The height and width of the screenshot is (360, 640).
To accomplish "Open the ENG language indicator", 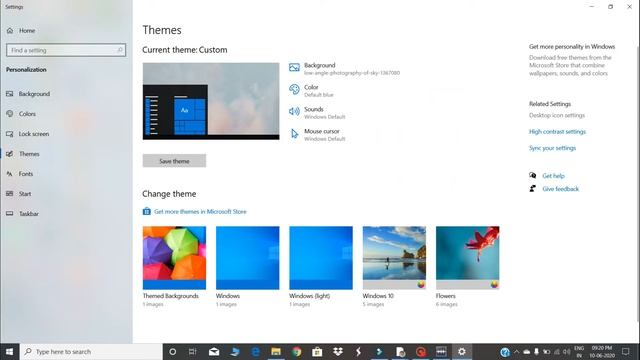I will (x=579, y=352).
